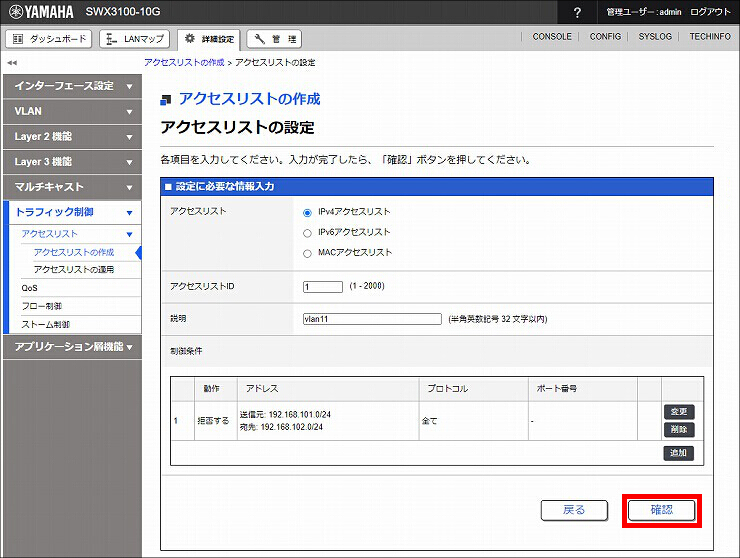The image size is (740, 558).
Task: Open CONSOLE link
Action: 552,36
